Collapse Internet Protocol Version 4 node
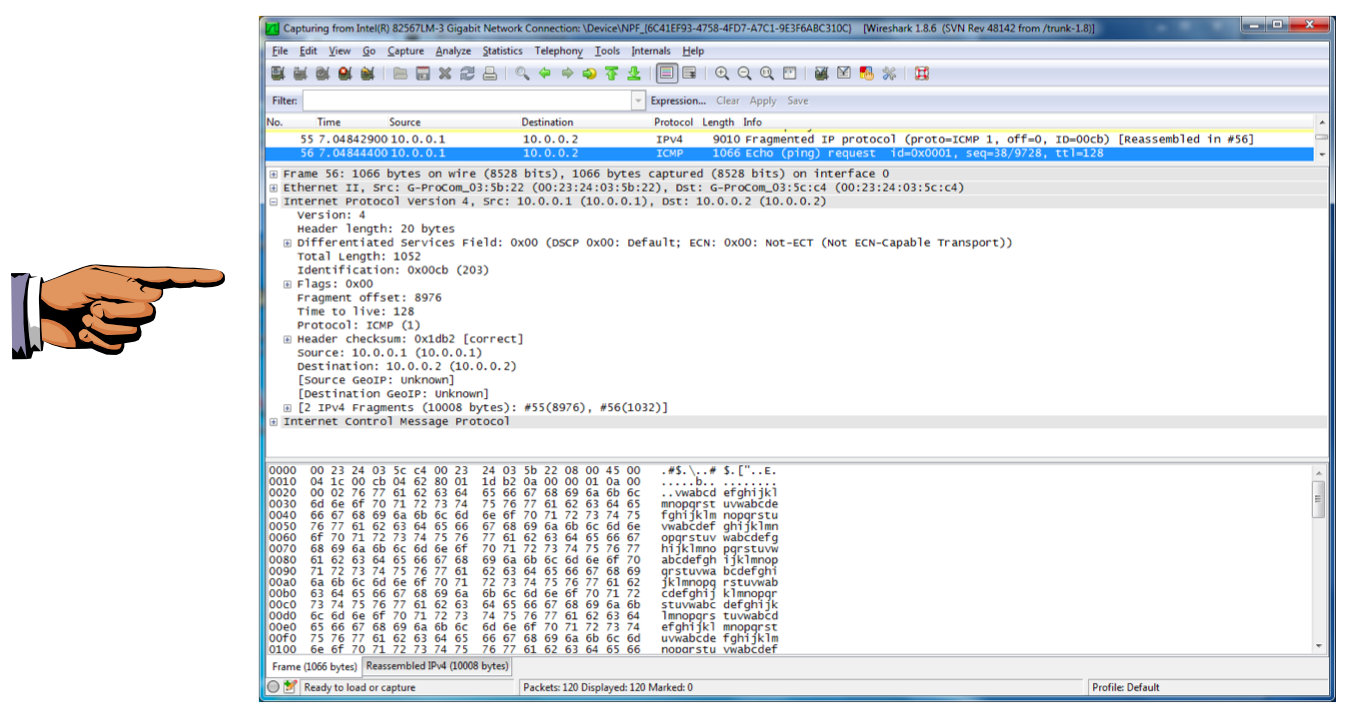Viewport: 1347px width, 715px height. click(274, 202)
